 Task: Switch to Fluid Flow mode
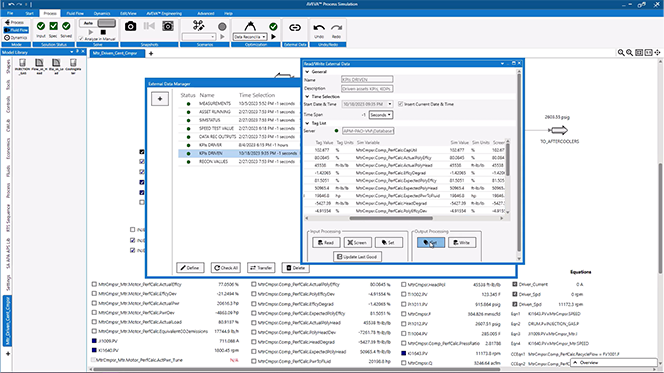(16, 30)
